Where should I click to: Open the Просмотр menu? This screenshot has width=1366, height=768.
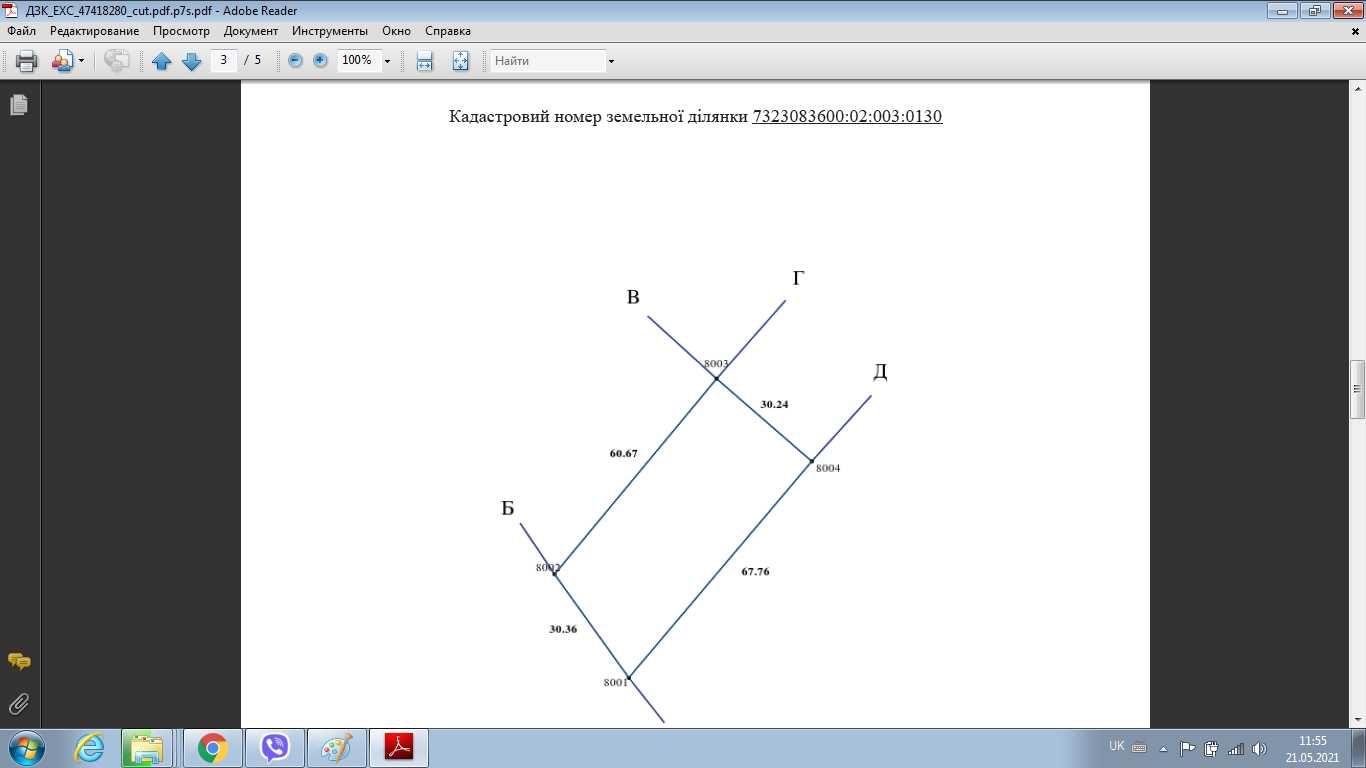[x=182, y=31]
